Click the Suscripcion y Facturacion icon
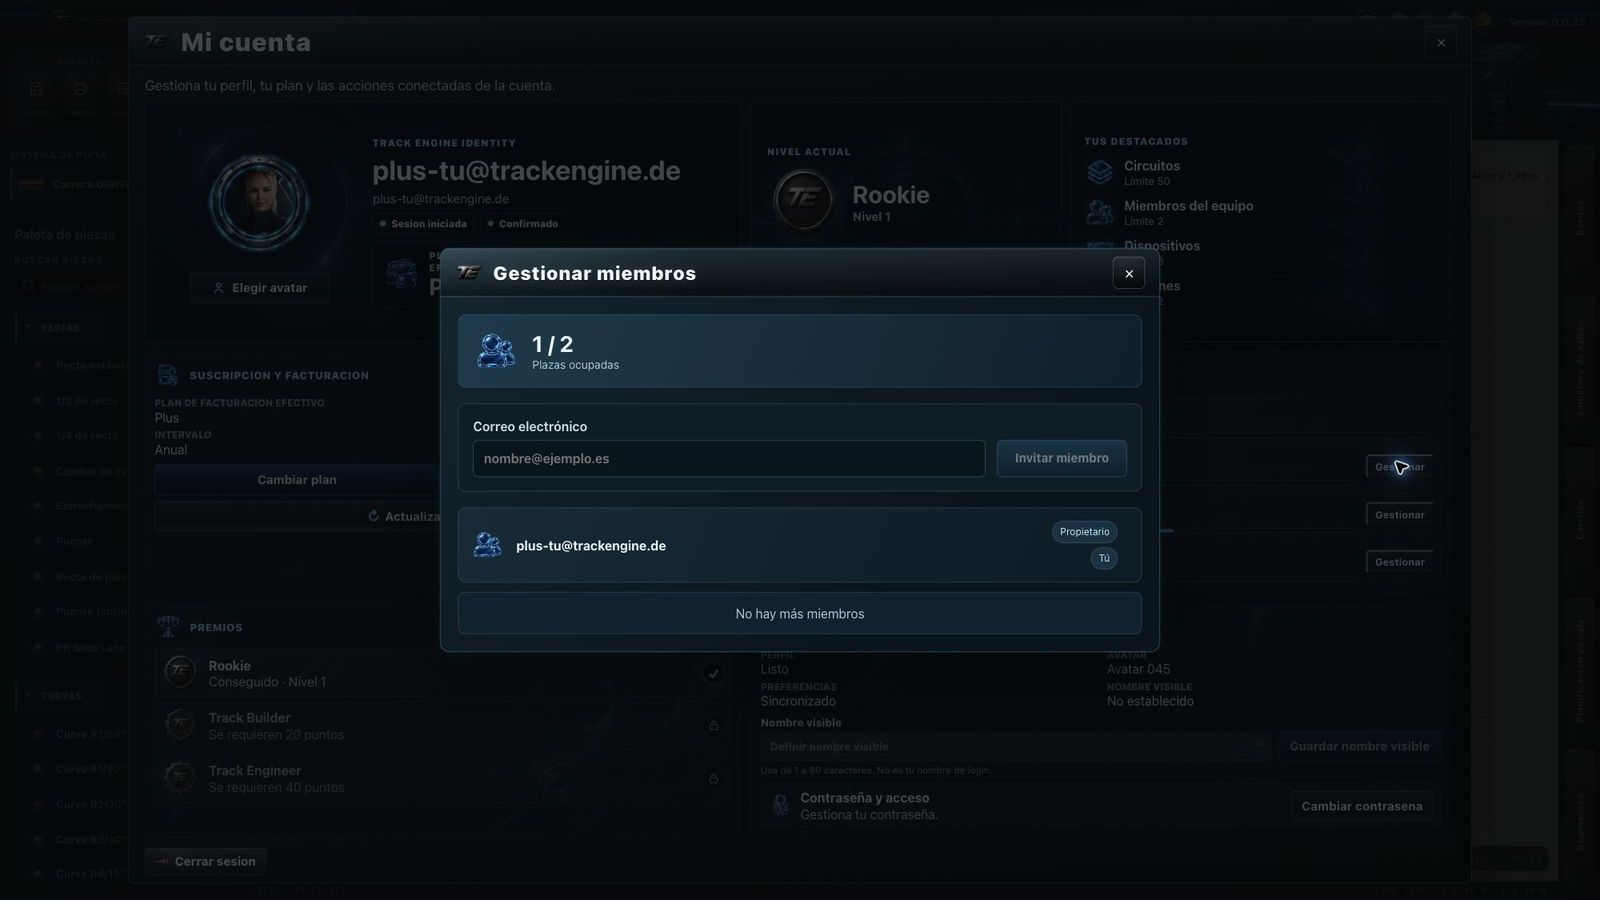 point(167,375)
